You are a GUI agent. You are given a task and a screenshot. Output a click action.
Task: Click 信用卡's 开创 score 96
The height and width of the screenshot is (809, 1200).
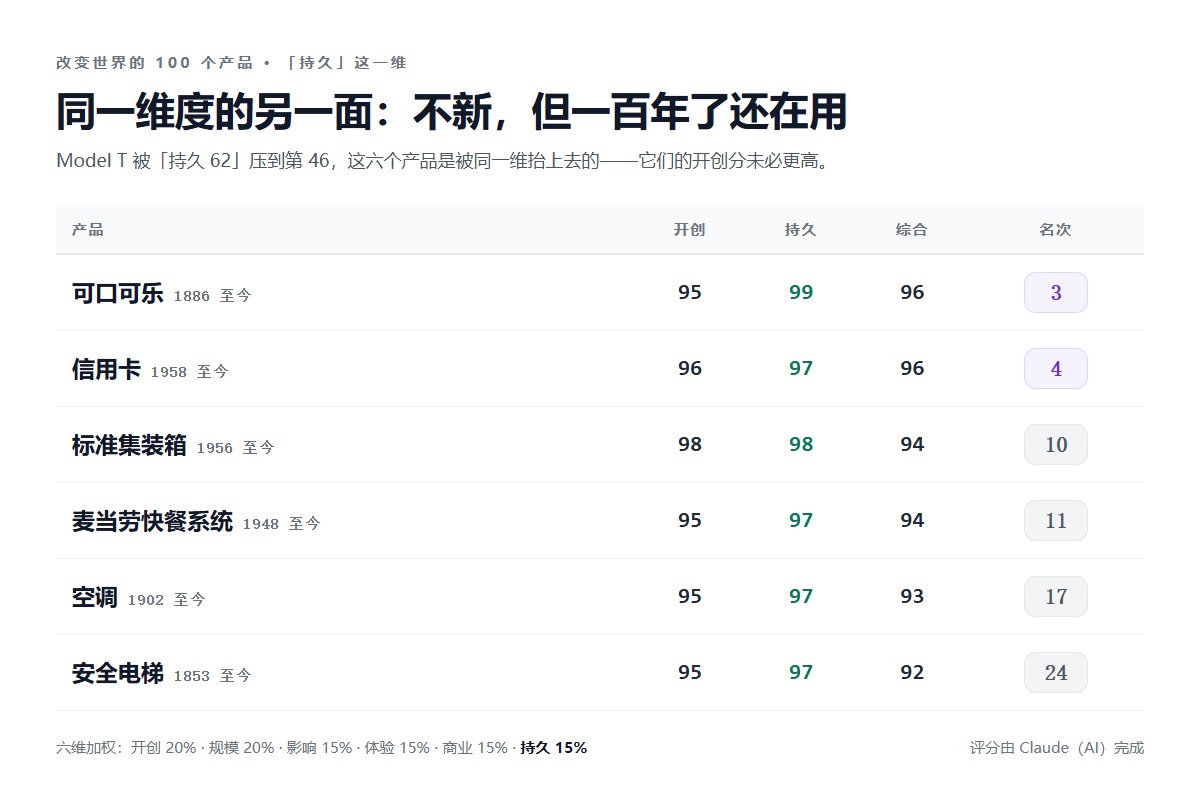coord(690,369)
